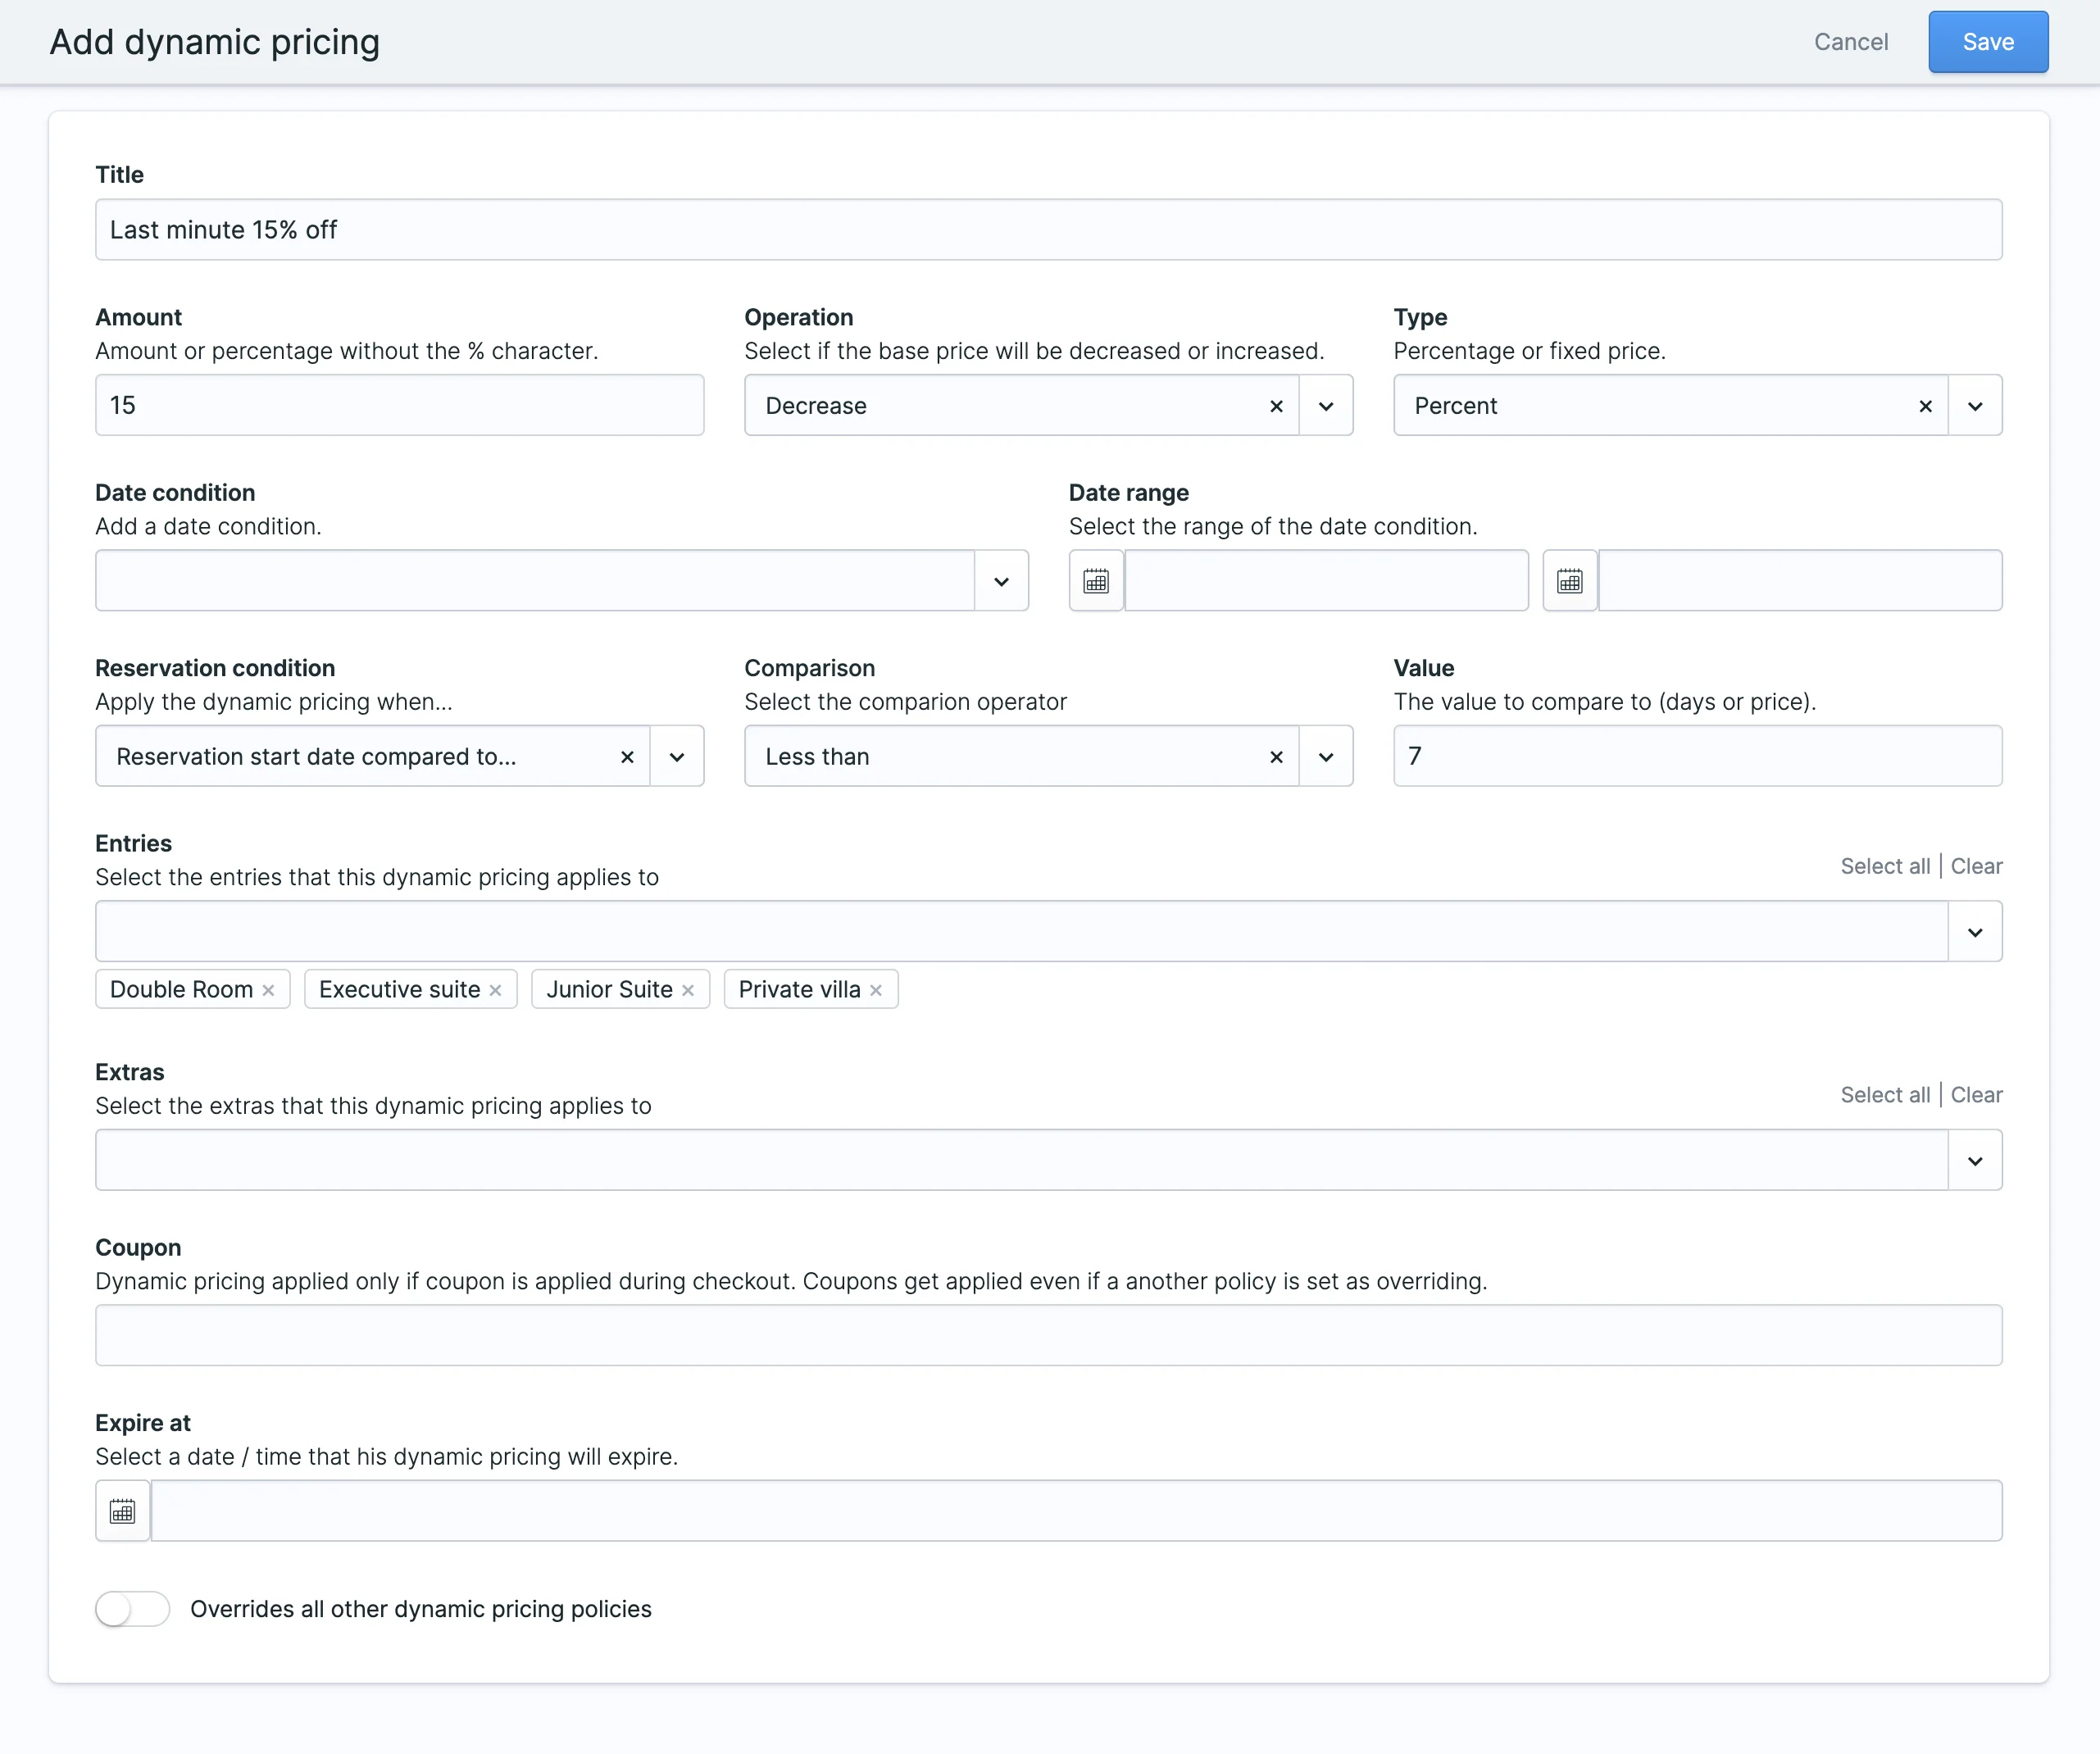Expand the Extras dropdown arrow
Image resolution: width=2100 pixels, height=1754 pixels.
[x=1975, y=1161]
